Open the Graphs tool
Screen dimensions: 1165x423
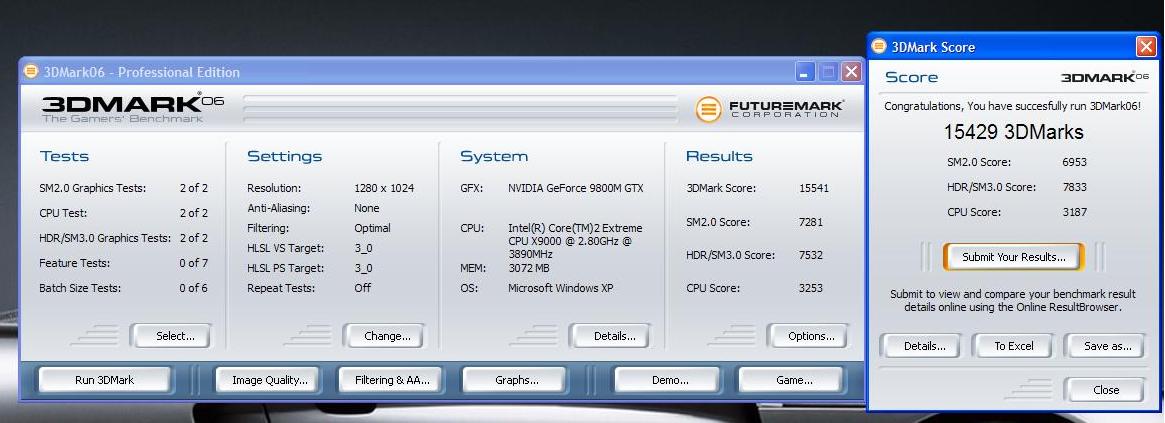pos(516,380)
